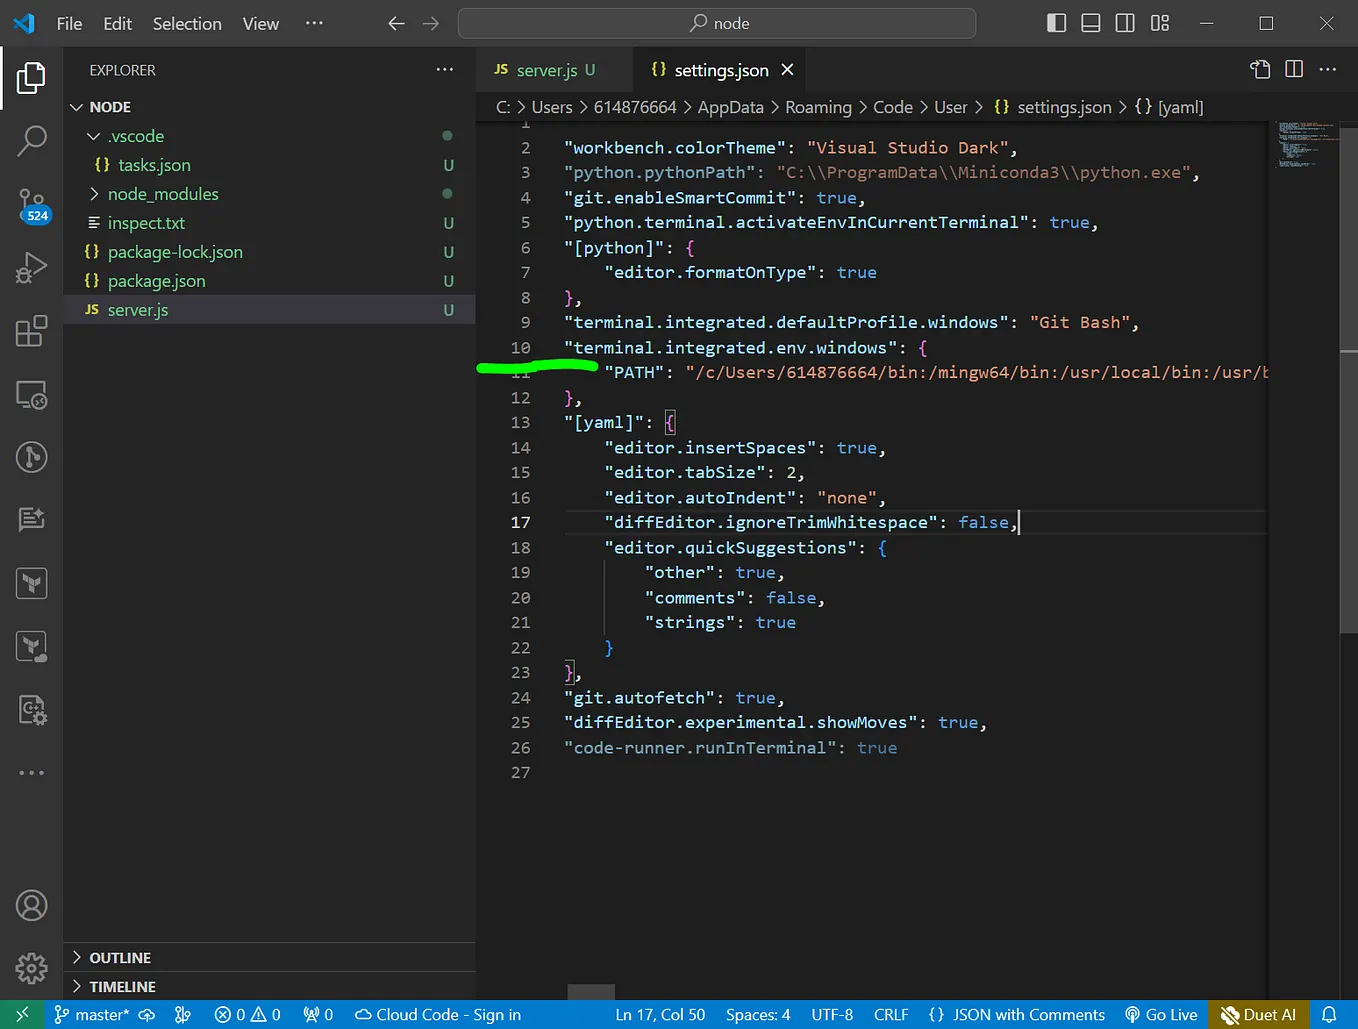The image size is (1358, 1029).
Task: Toggle the primary side bar layout button
Action: point(1056,23)
